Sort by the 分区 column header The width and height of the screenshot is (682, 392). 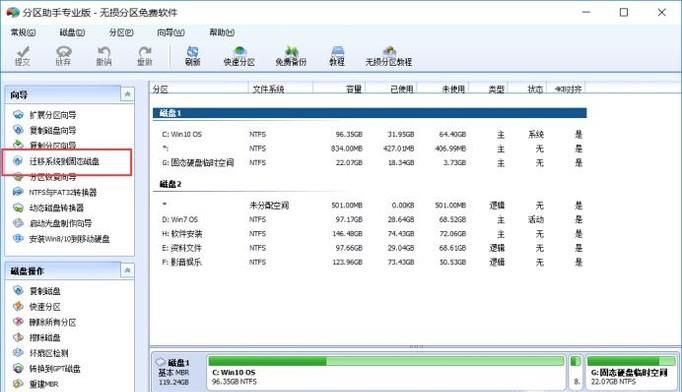(x=199, y=89)
